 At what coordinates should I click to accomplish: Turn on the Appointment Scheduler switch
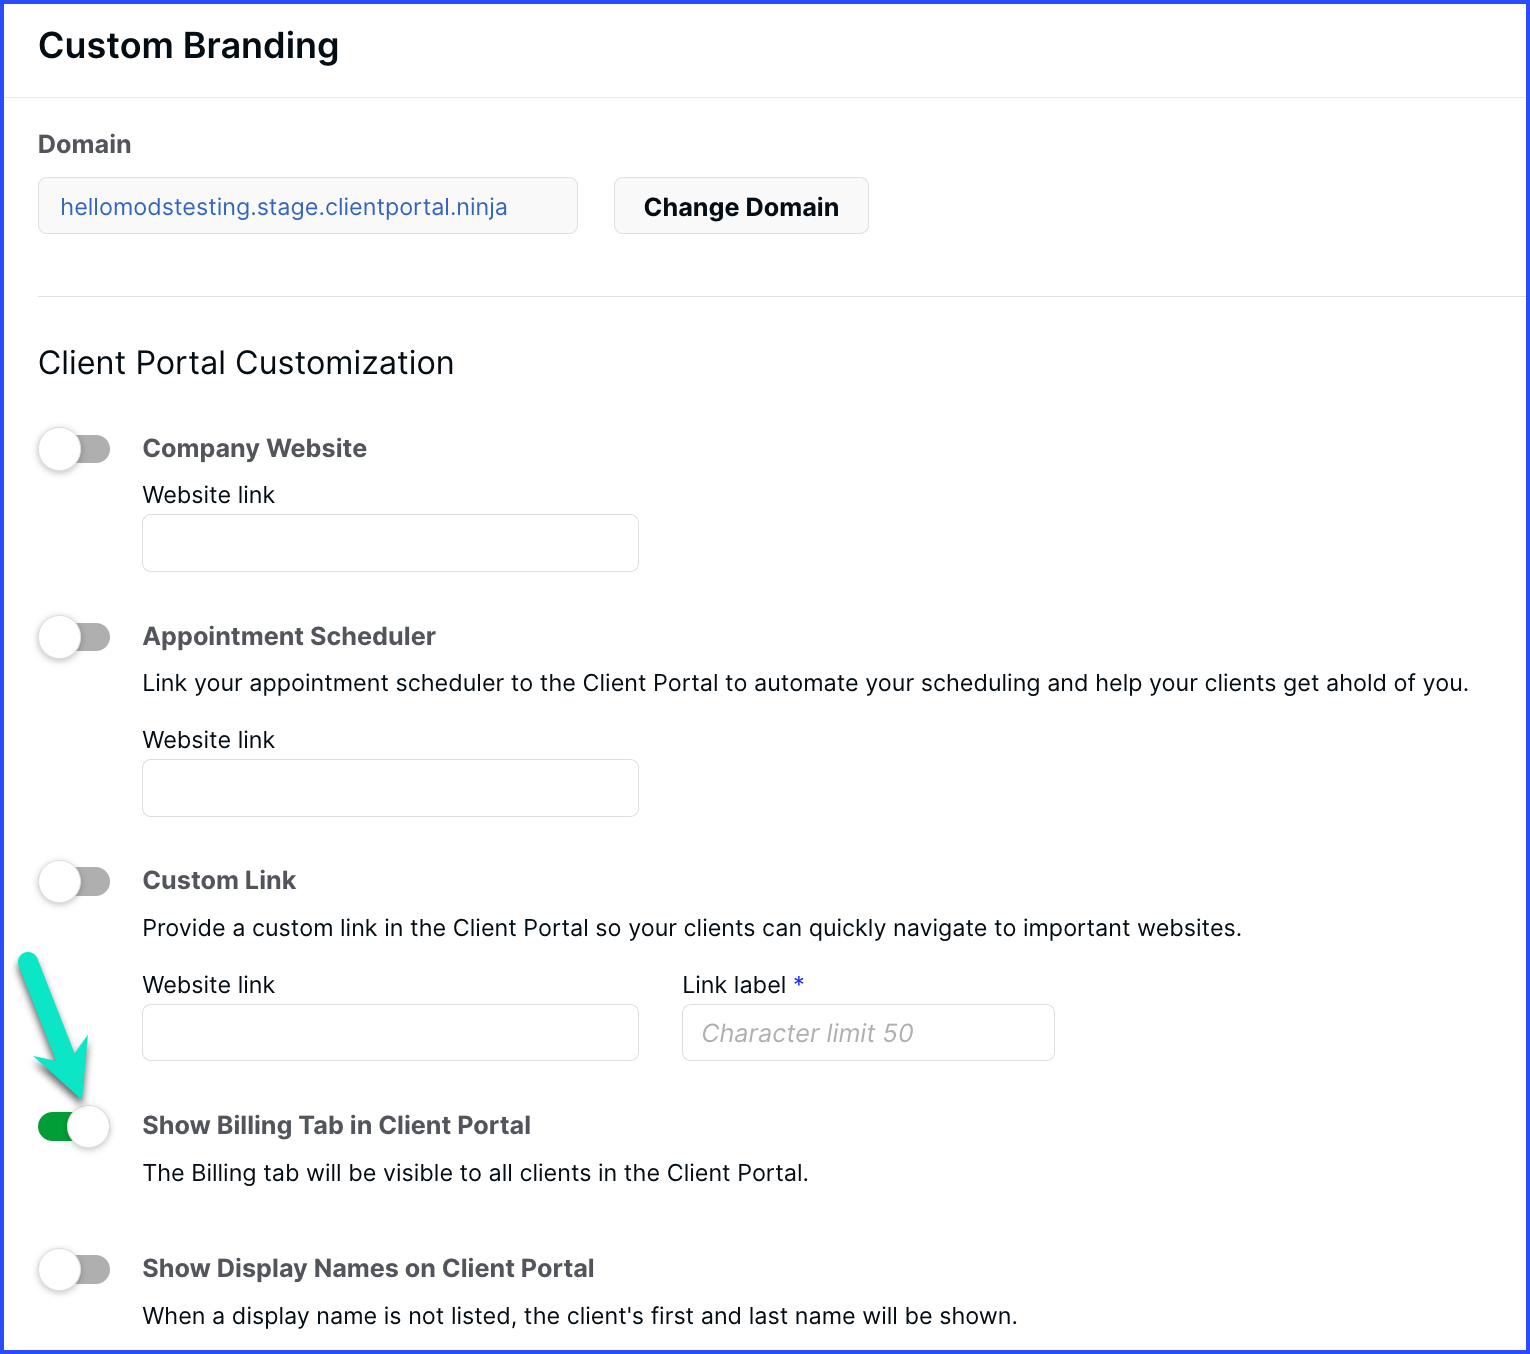pos(74,637)
